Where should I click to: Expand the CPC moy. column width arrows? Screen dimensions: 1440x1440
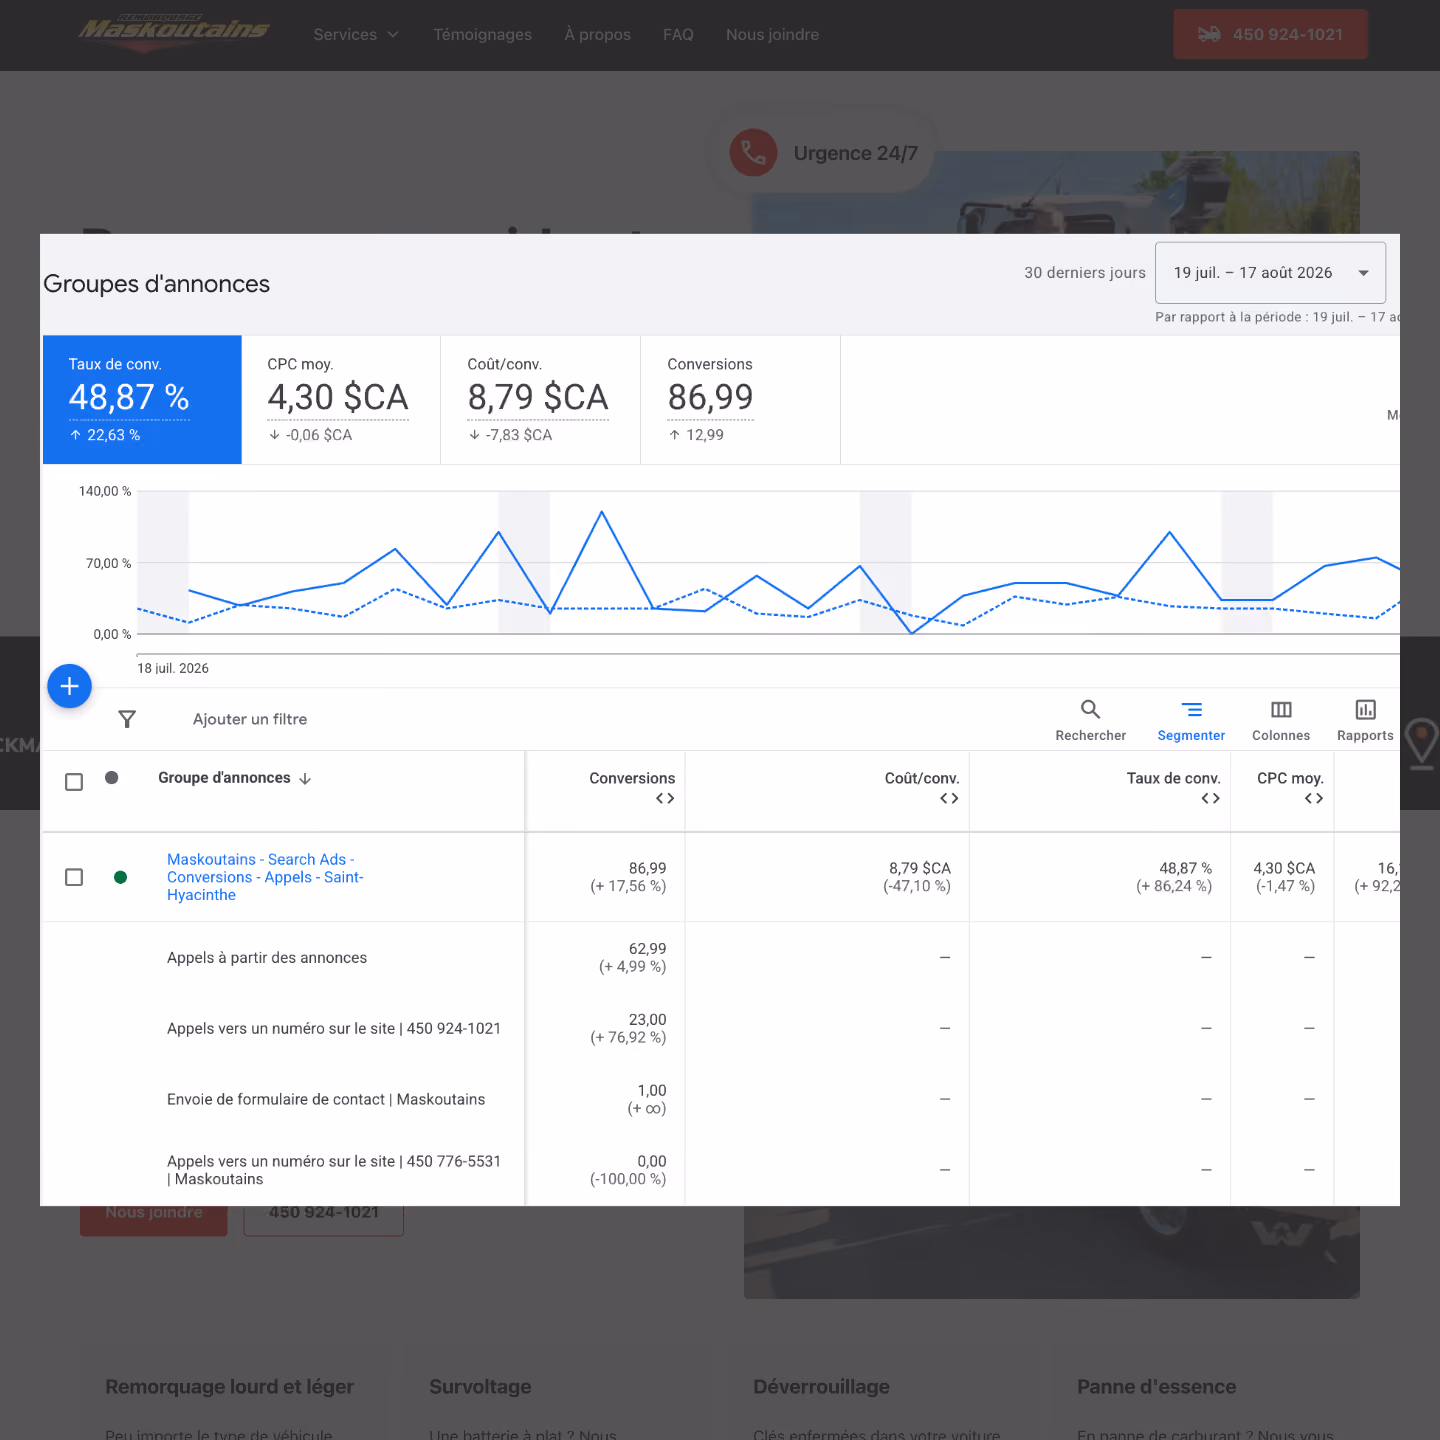pos(1314,798)
